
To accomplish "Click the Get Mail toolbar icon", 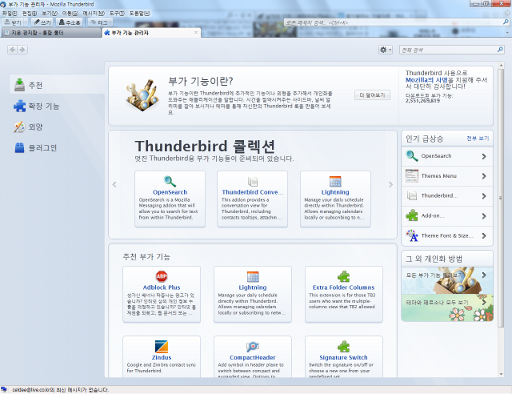I will tap(7, 22).
